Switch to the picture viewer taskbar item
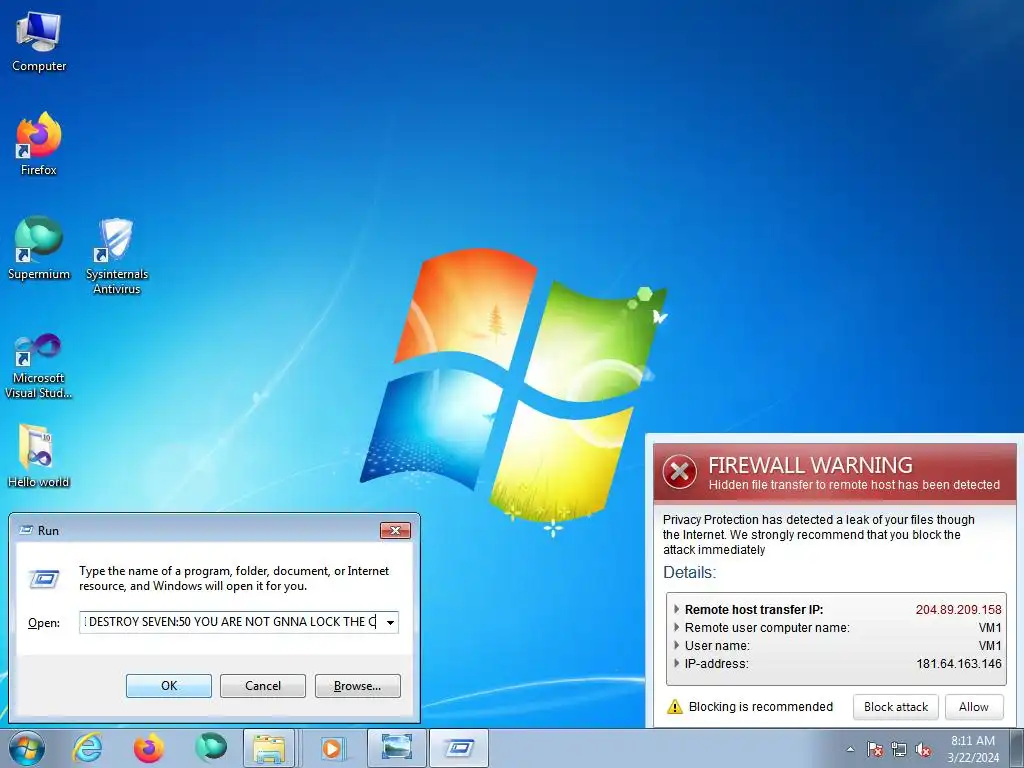 click(396, 748)
